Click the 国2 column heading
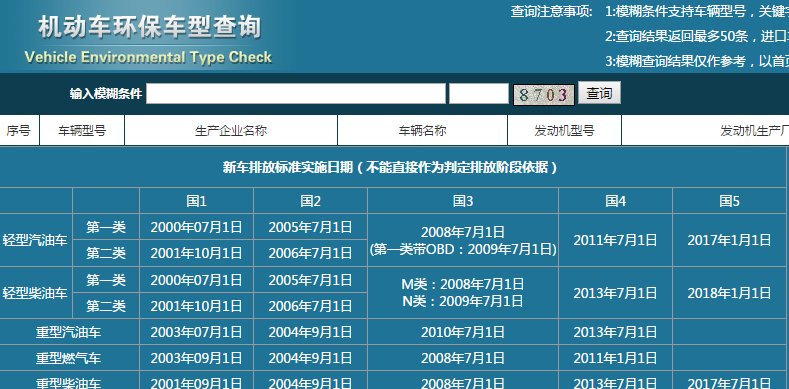Screen dimensions: 789x389 coord(310,201)
